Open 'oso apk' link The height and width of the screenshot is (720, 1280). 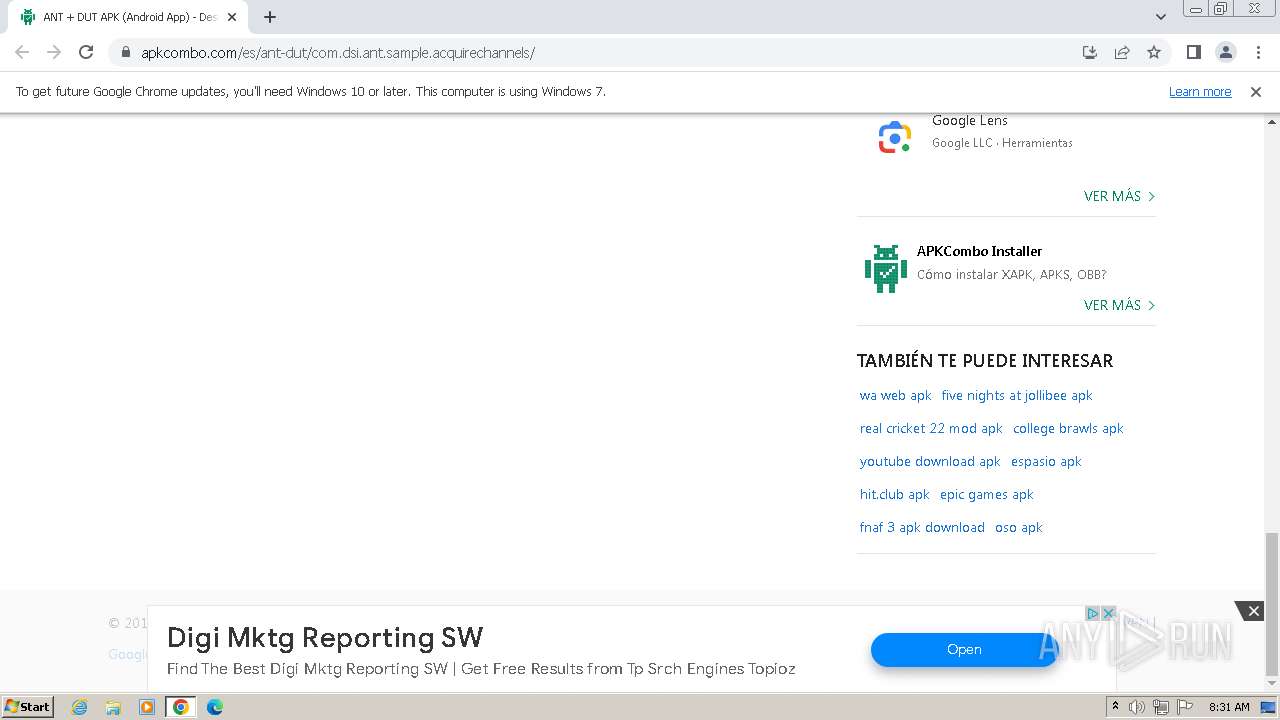1018,527
